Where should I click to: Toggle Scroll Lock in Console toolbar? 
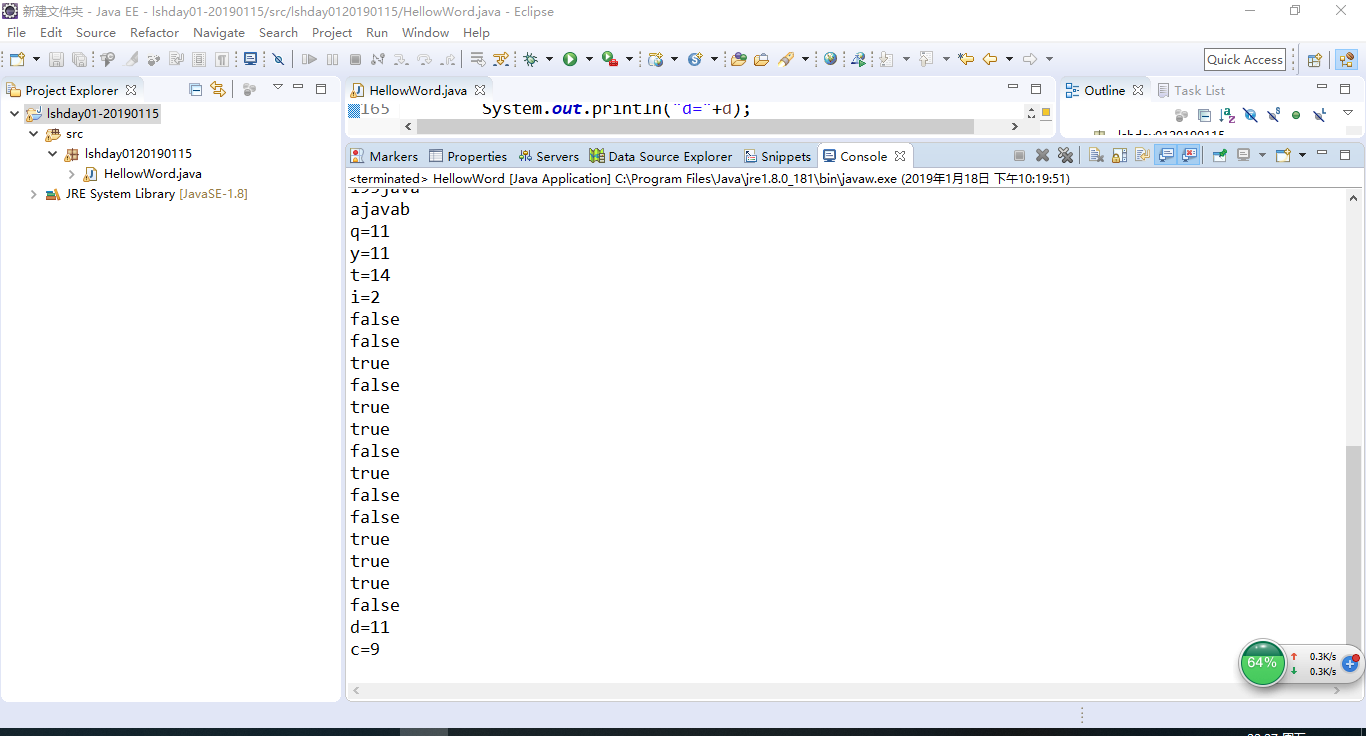click(x=1119, y=156)
